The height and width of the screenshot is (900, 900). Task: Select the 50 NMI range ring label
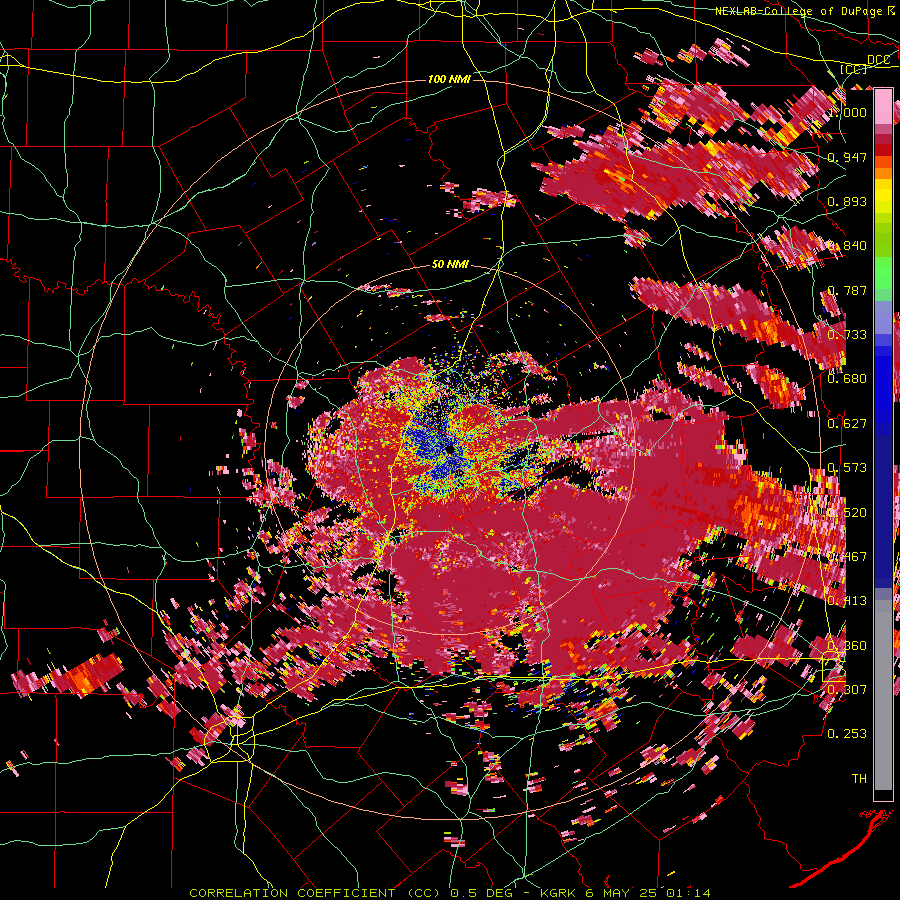(450, 264)
